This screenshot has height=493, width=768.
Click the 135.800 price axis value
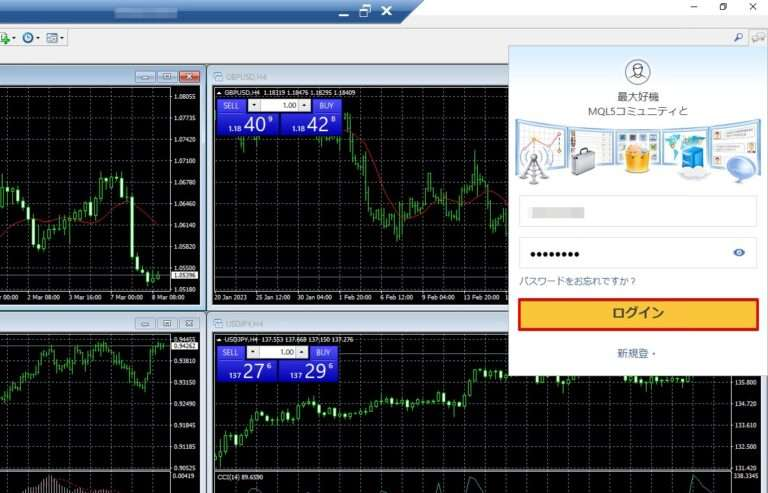coord(745,382)
